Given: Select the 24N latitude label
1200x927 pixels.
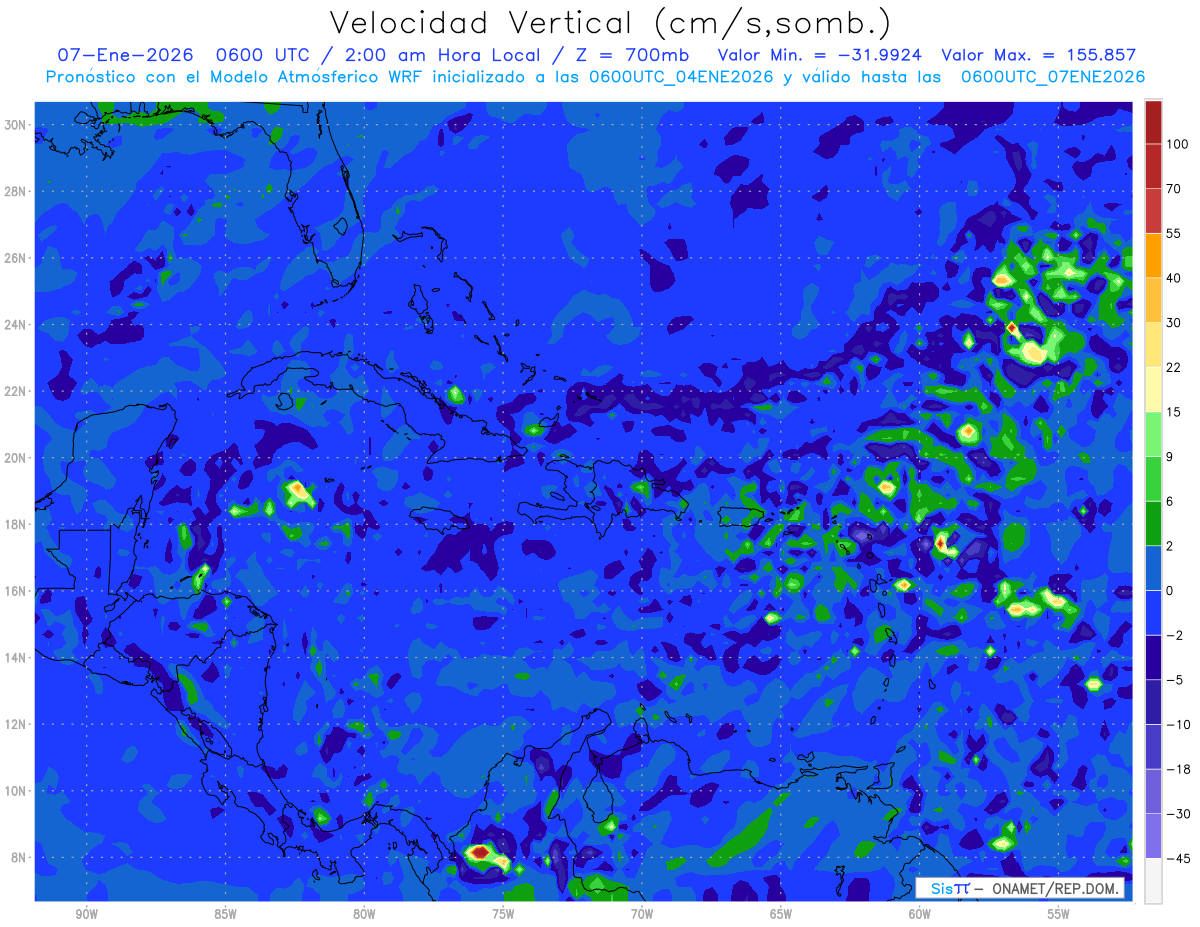Looking at the screenshot, I should (x=17, y=325).
